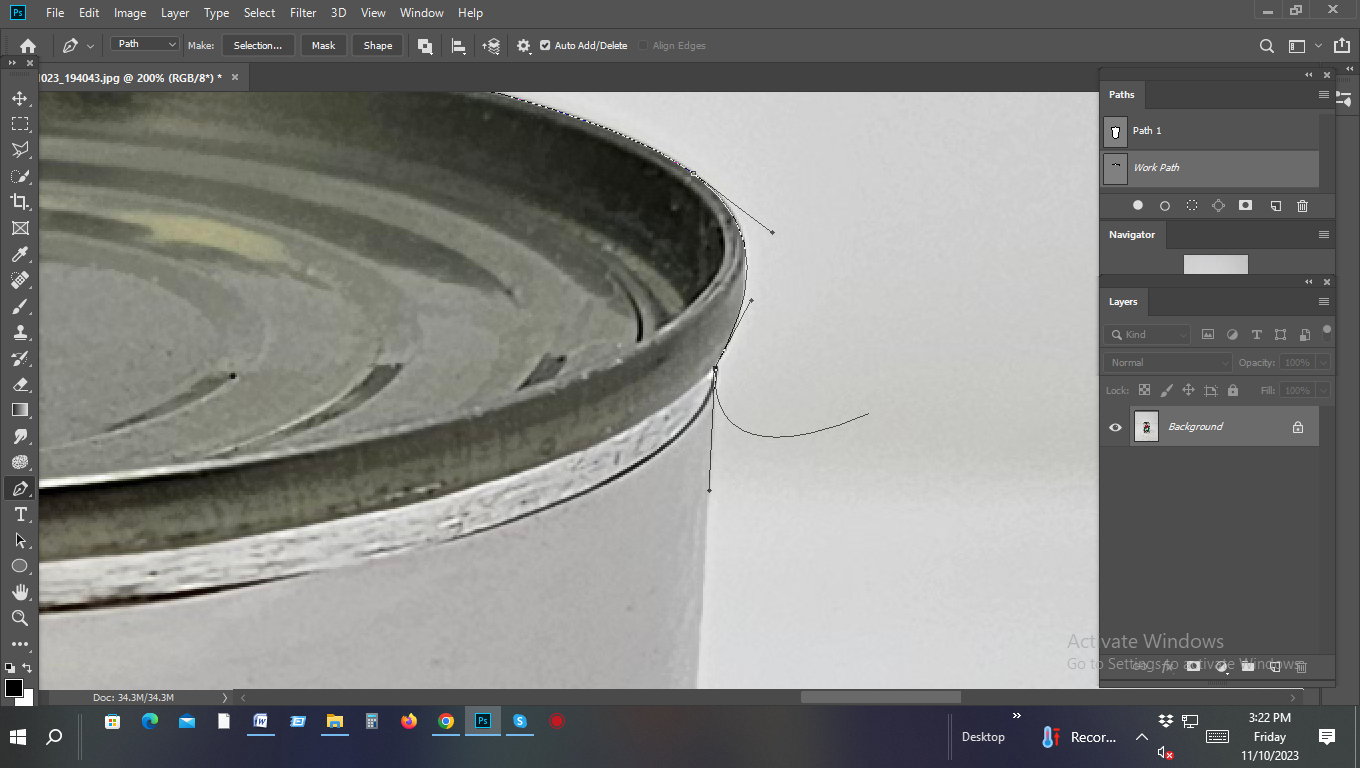Select the Frame tool
Screen dimensions: 1360x768
point(19,228)
